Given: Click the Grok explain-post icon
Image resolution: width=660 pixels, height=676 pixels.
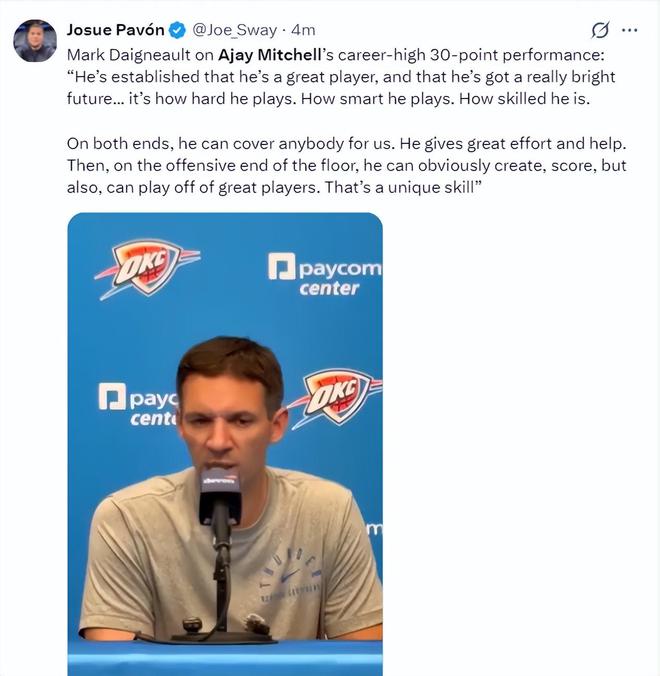Looking at the screenshot, I should (600, 30).
